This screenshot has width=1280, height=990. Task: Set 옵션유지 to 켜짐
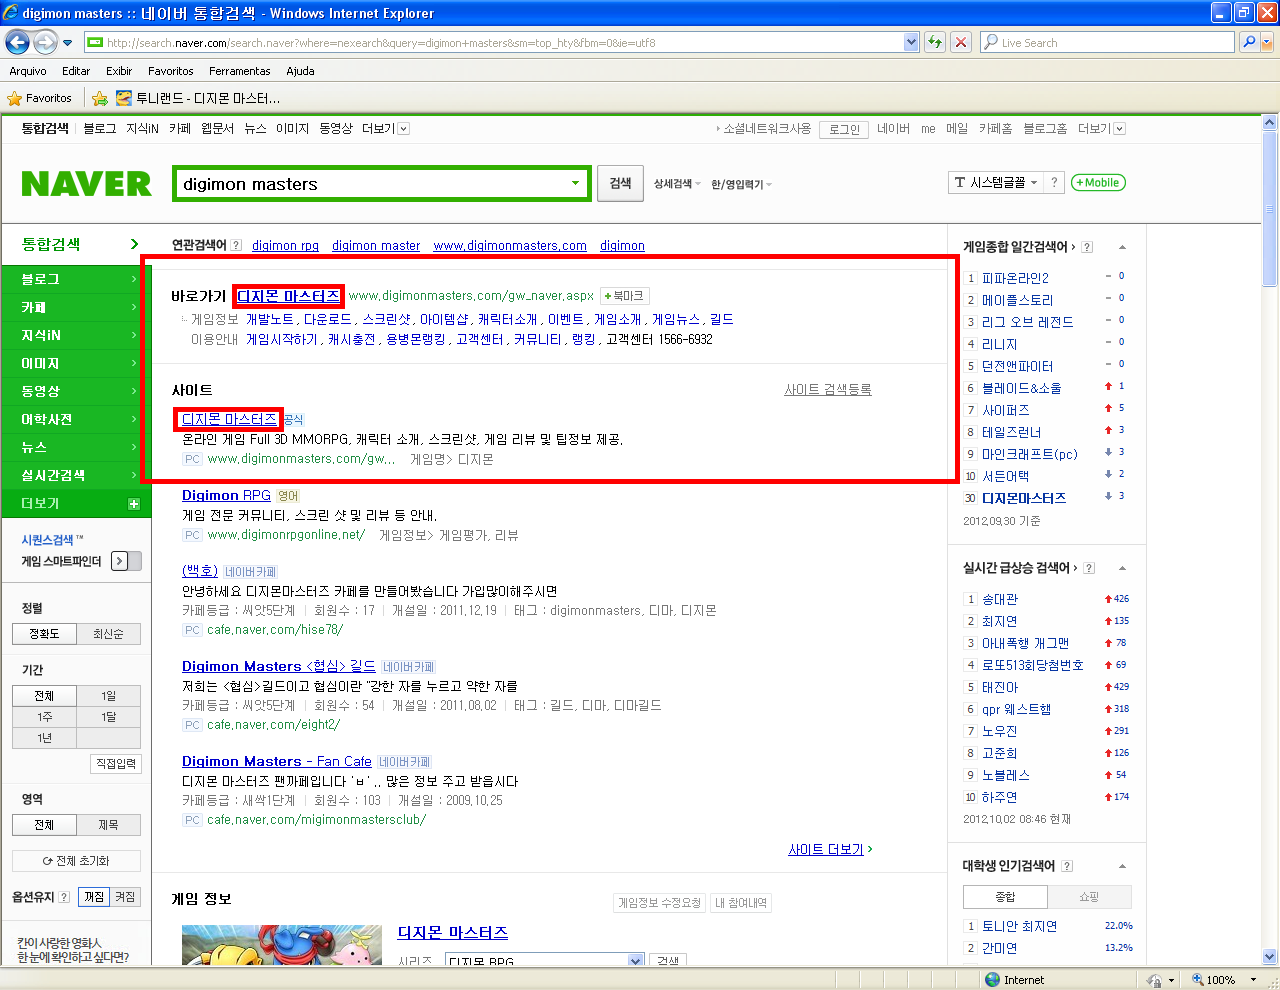tap(125, 897)
